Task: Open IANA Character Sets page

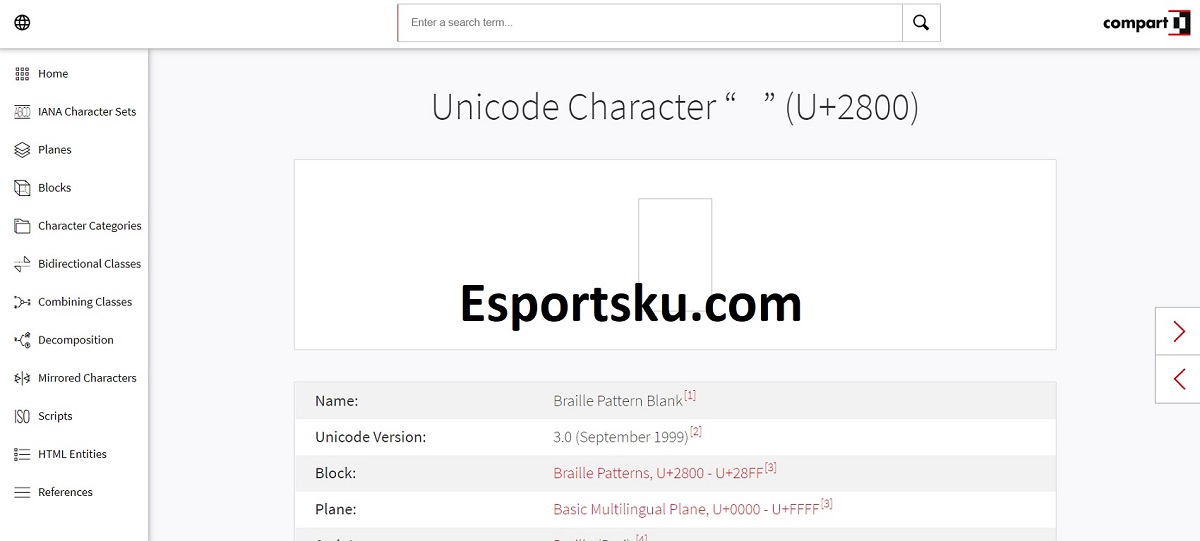Action: coord(87,112)
